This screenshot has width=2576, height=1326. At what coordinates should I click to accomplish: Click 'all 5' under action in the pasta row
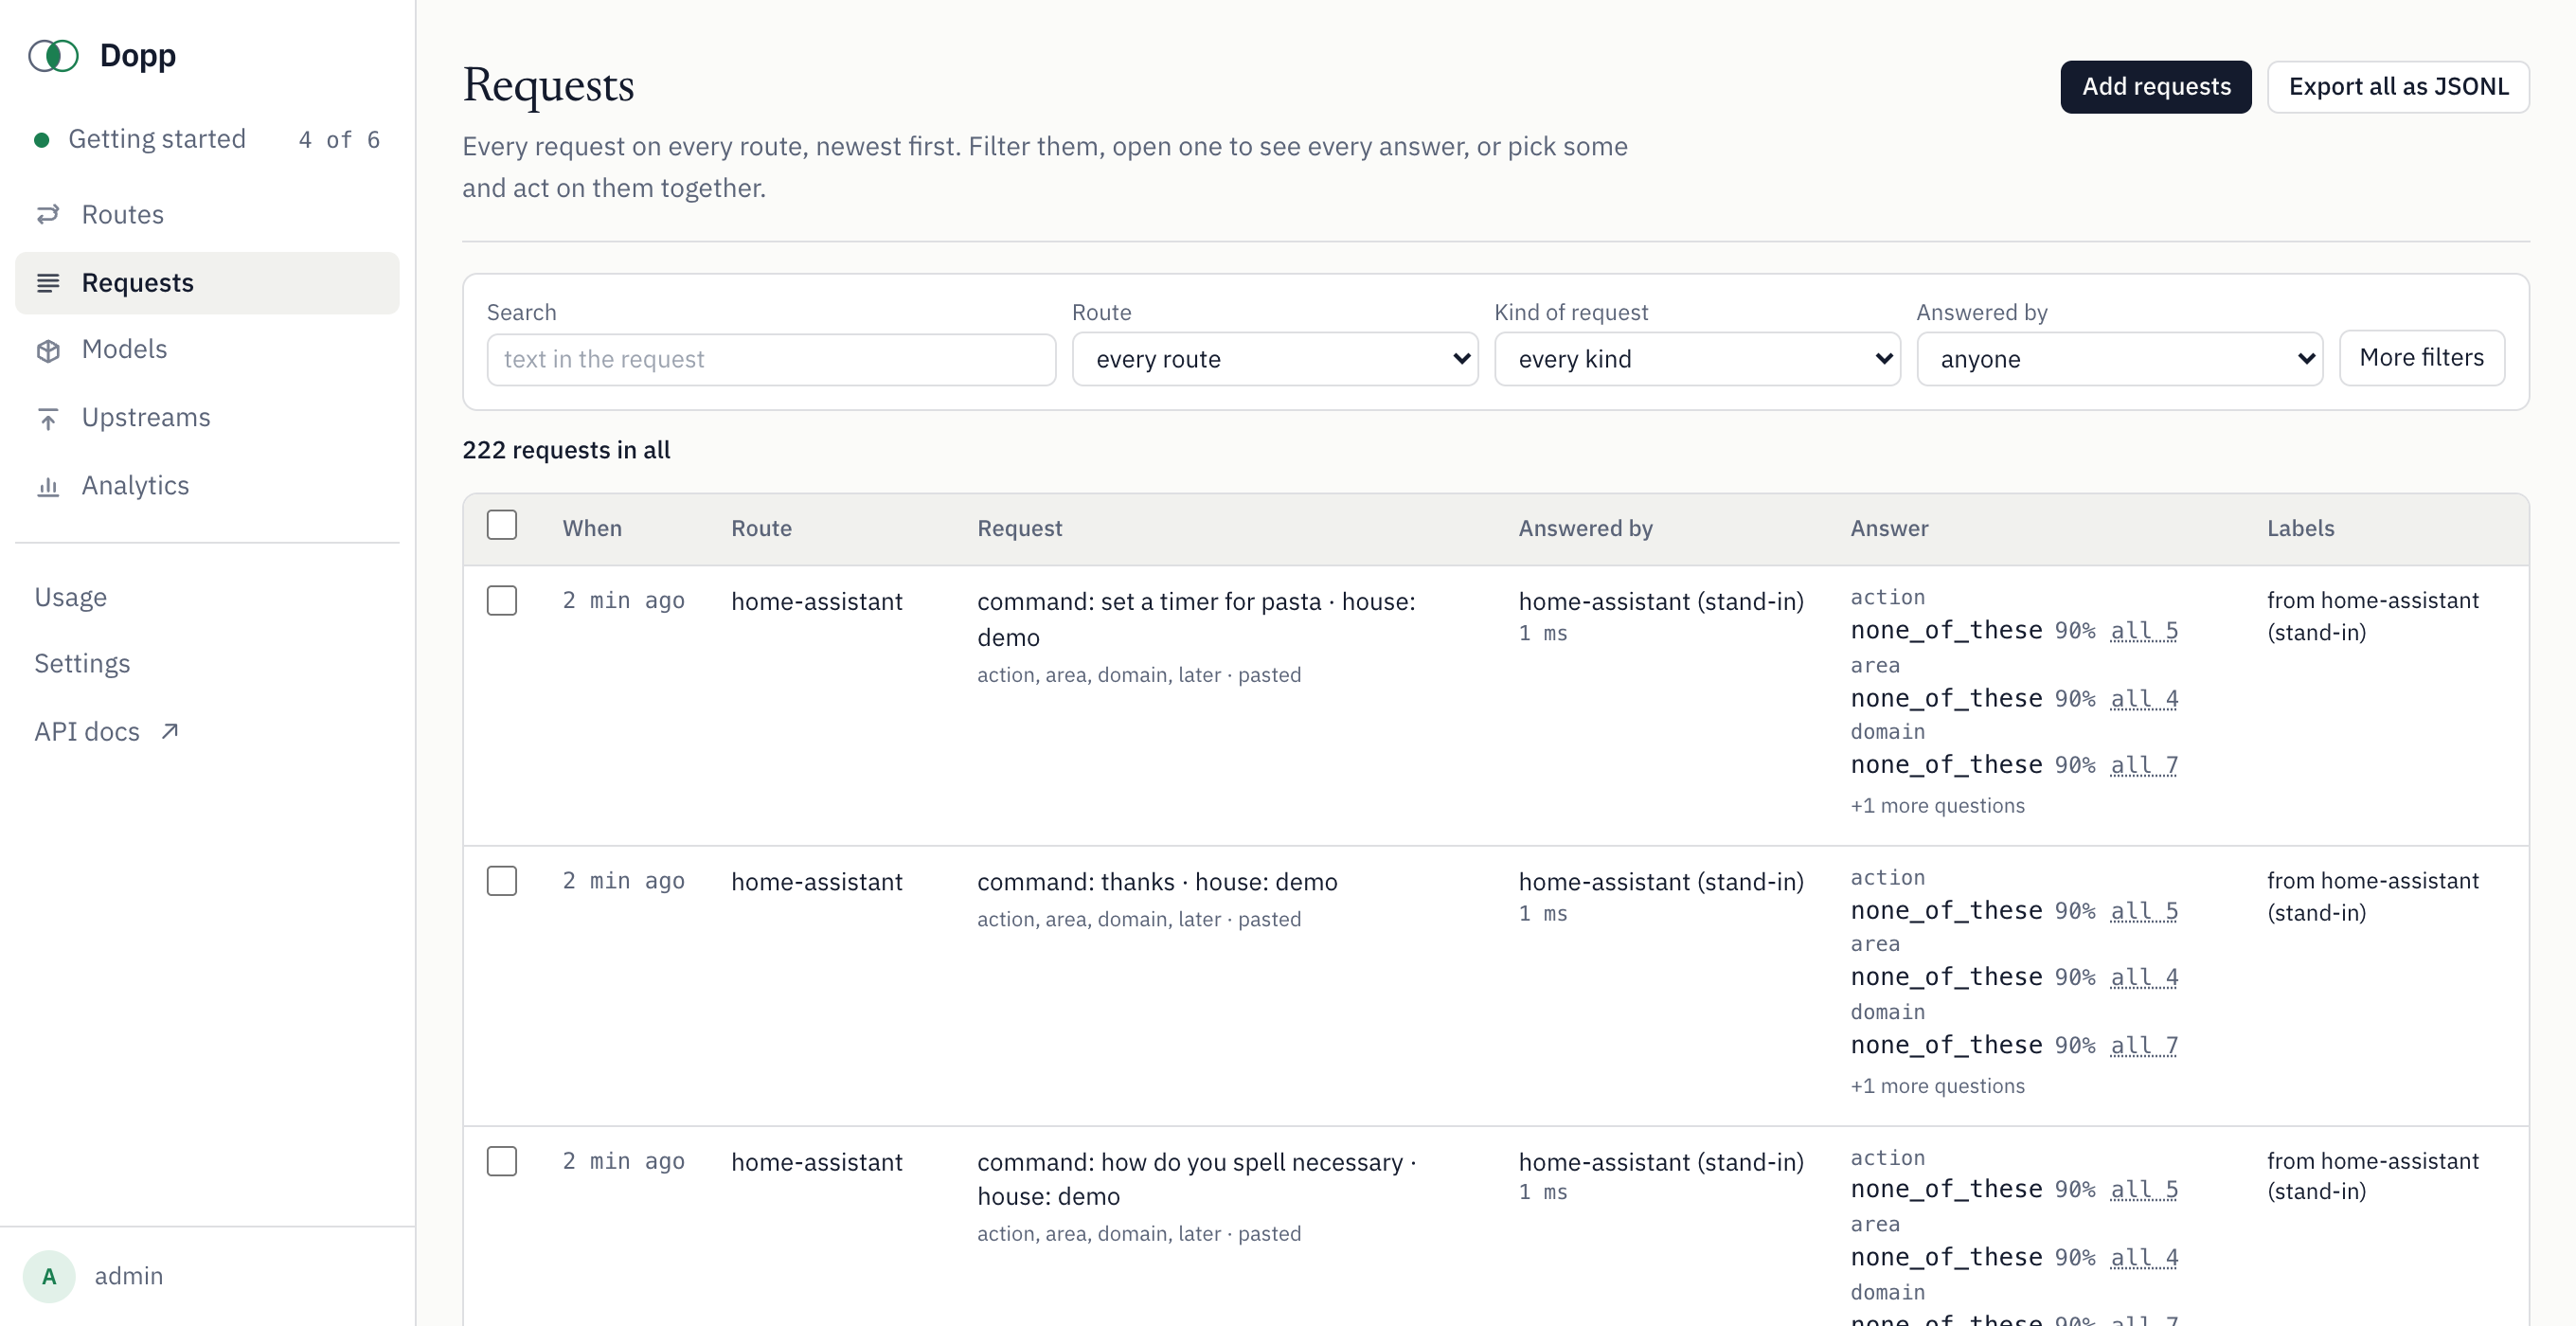coord(2143,631)
